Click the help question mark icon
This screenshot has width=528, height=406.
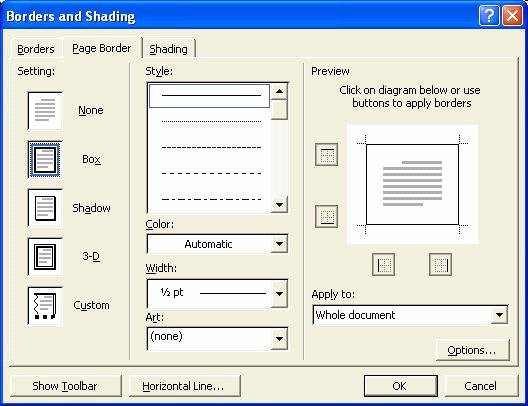[489, 15]
